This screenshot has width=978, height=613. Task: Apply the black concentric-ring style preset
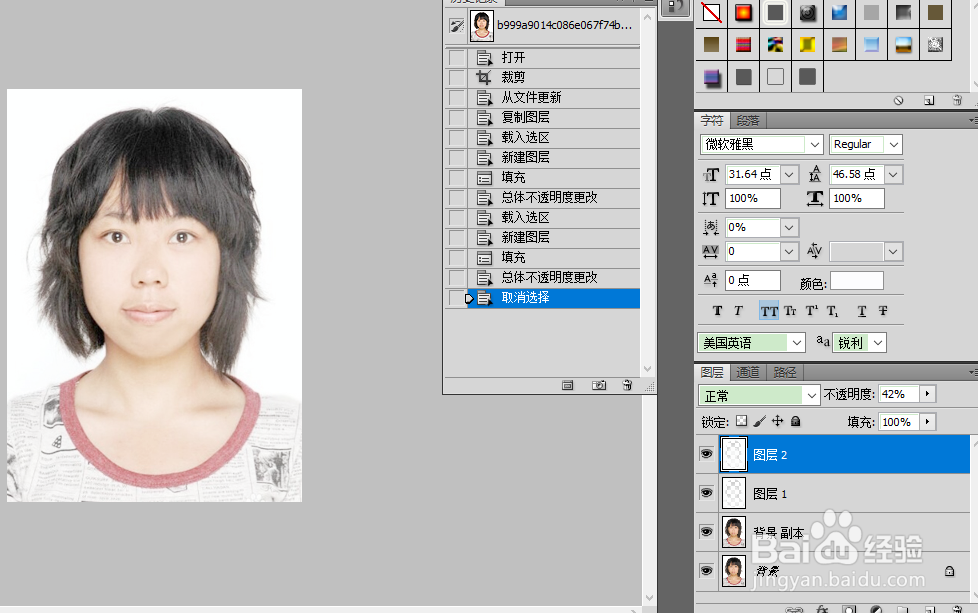point(808,12)
